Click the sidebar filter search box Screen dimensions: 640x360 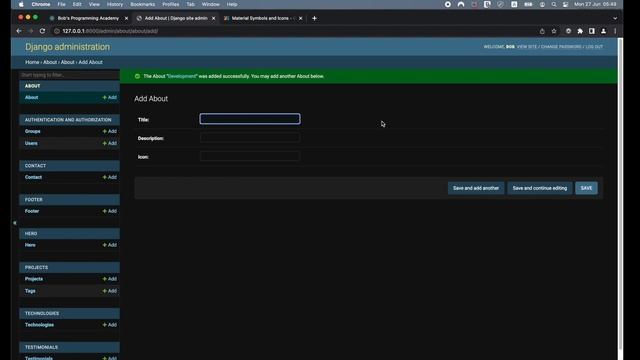pos(69,75)
